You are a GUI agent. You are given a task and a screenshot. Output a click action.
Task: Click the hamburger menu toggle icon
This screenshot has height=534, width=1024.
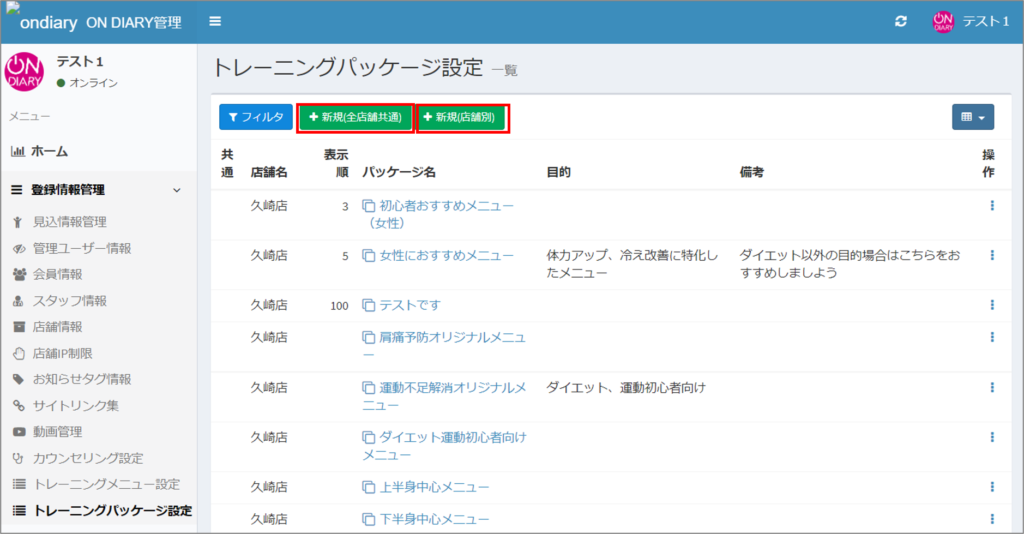[x=215, y=22]
